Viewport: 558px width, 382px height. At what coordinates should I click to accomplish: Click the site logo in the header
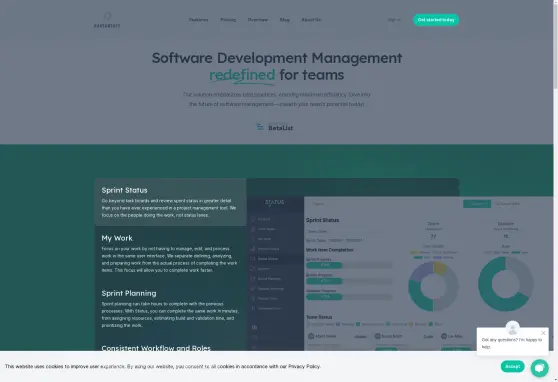click(107, 20)
